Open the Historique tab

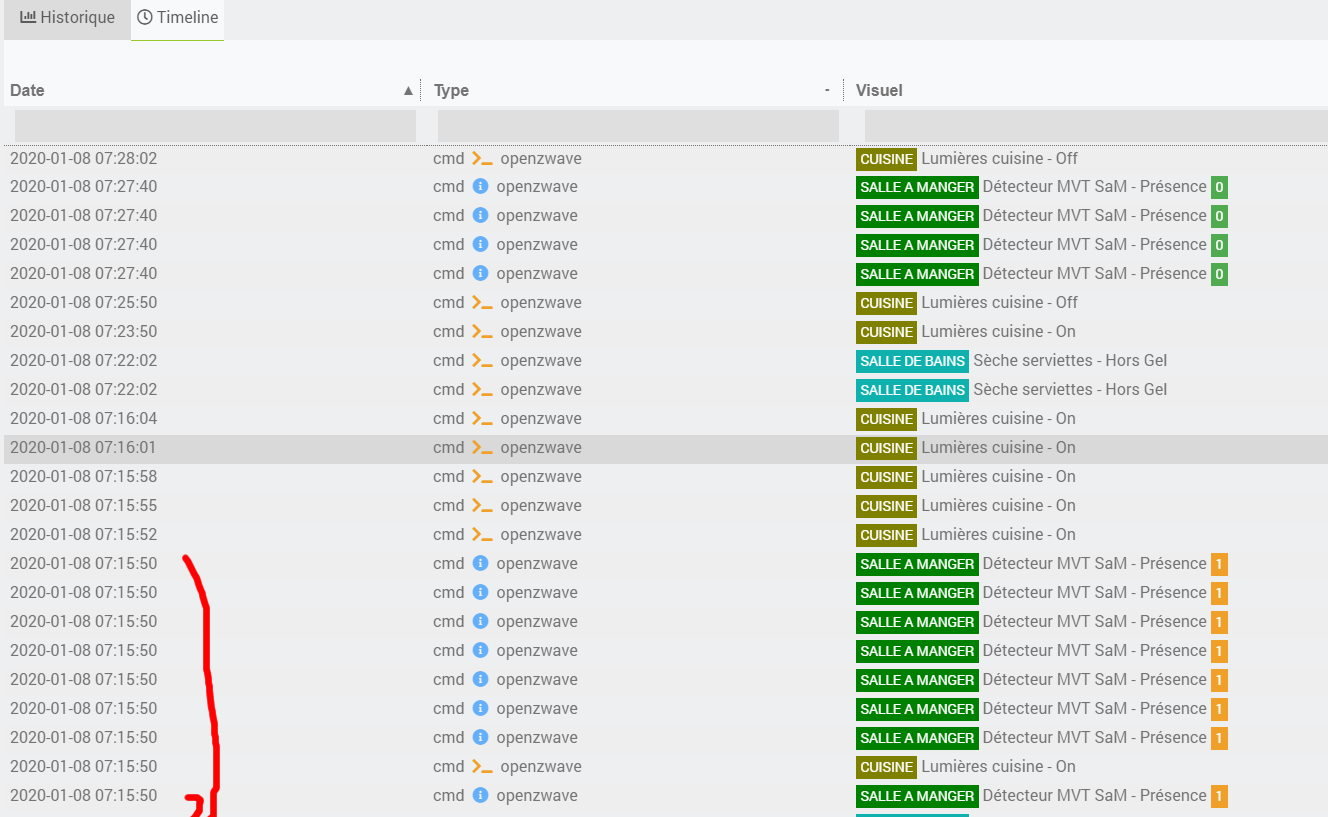point(67,18)
